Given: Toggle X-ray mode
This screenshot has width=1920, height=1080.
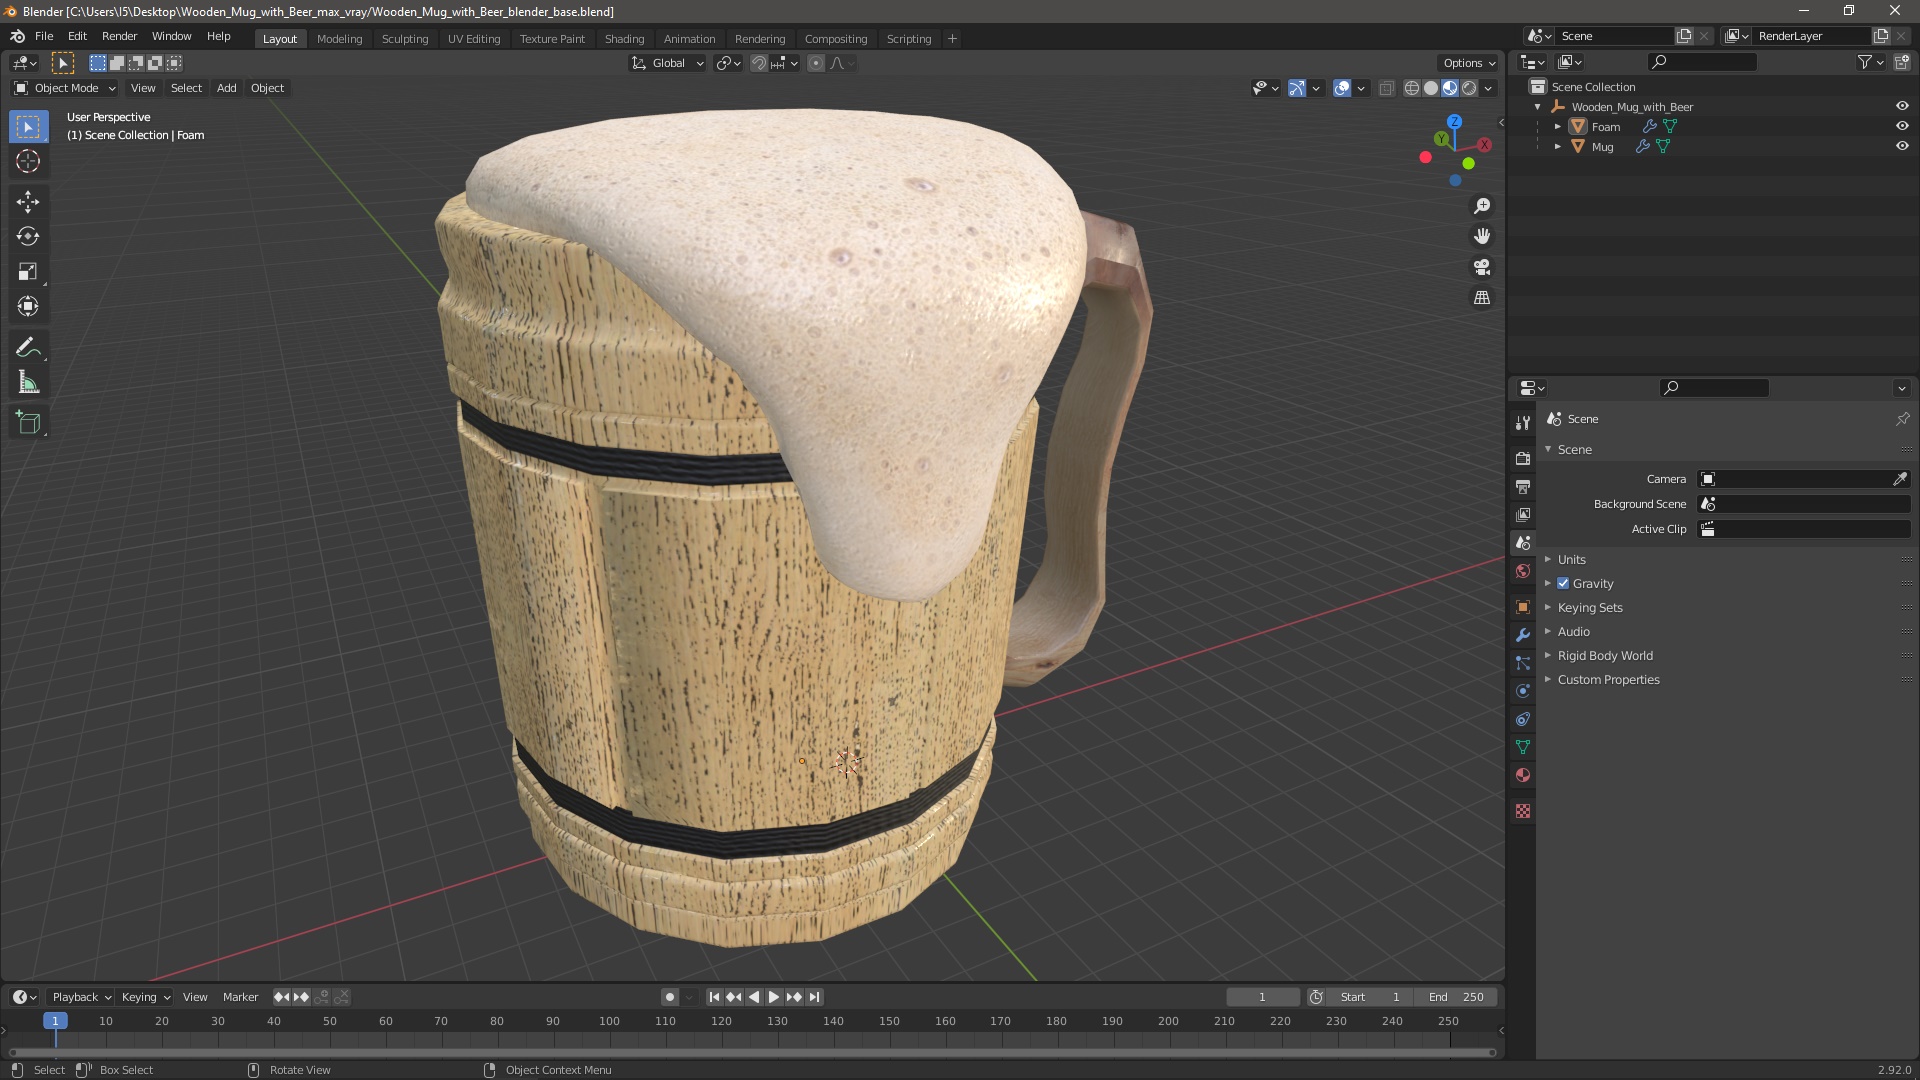Looking at the screenshot, I should (x=1386, y=88).
